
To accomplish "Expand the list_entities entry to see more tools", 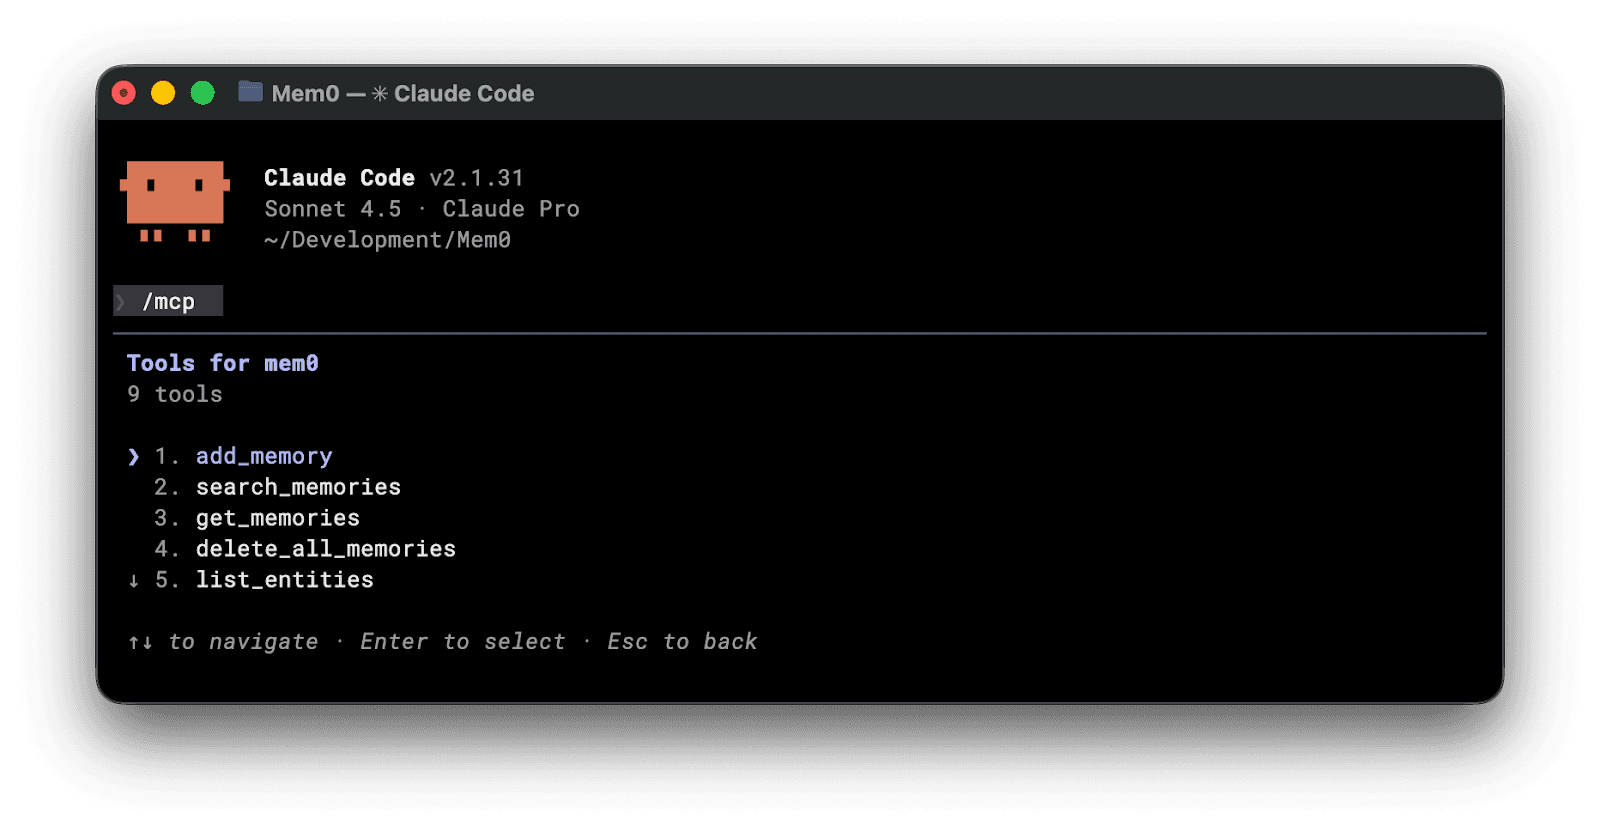I will [284, 579].
